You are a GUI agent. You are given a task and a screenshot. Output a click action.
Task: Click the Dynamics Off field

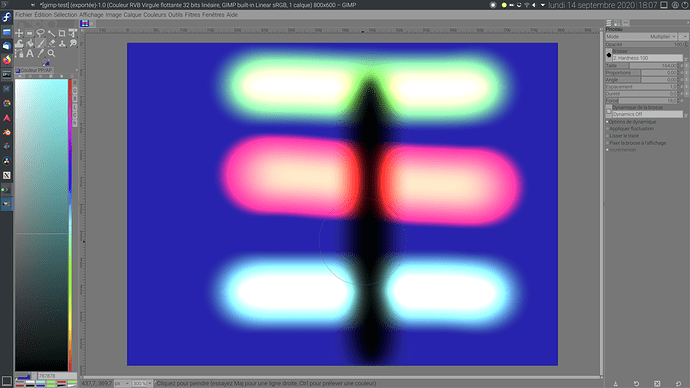click(647, 114)
